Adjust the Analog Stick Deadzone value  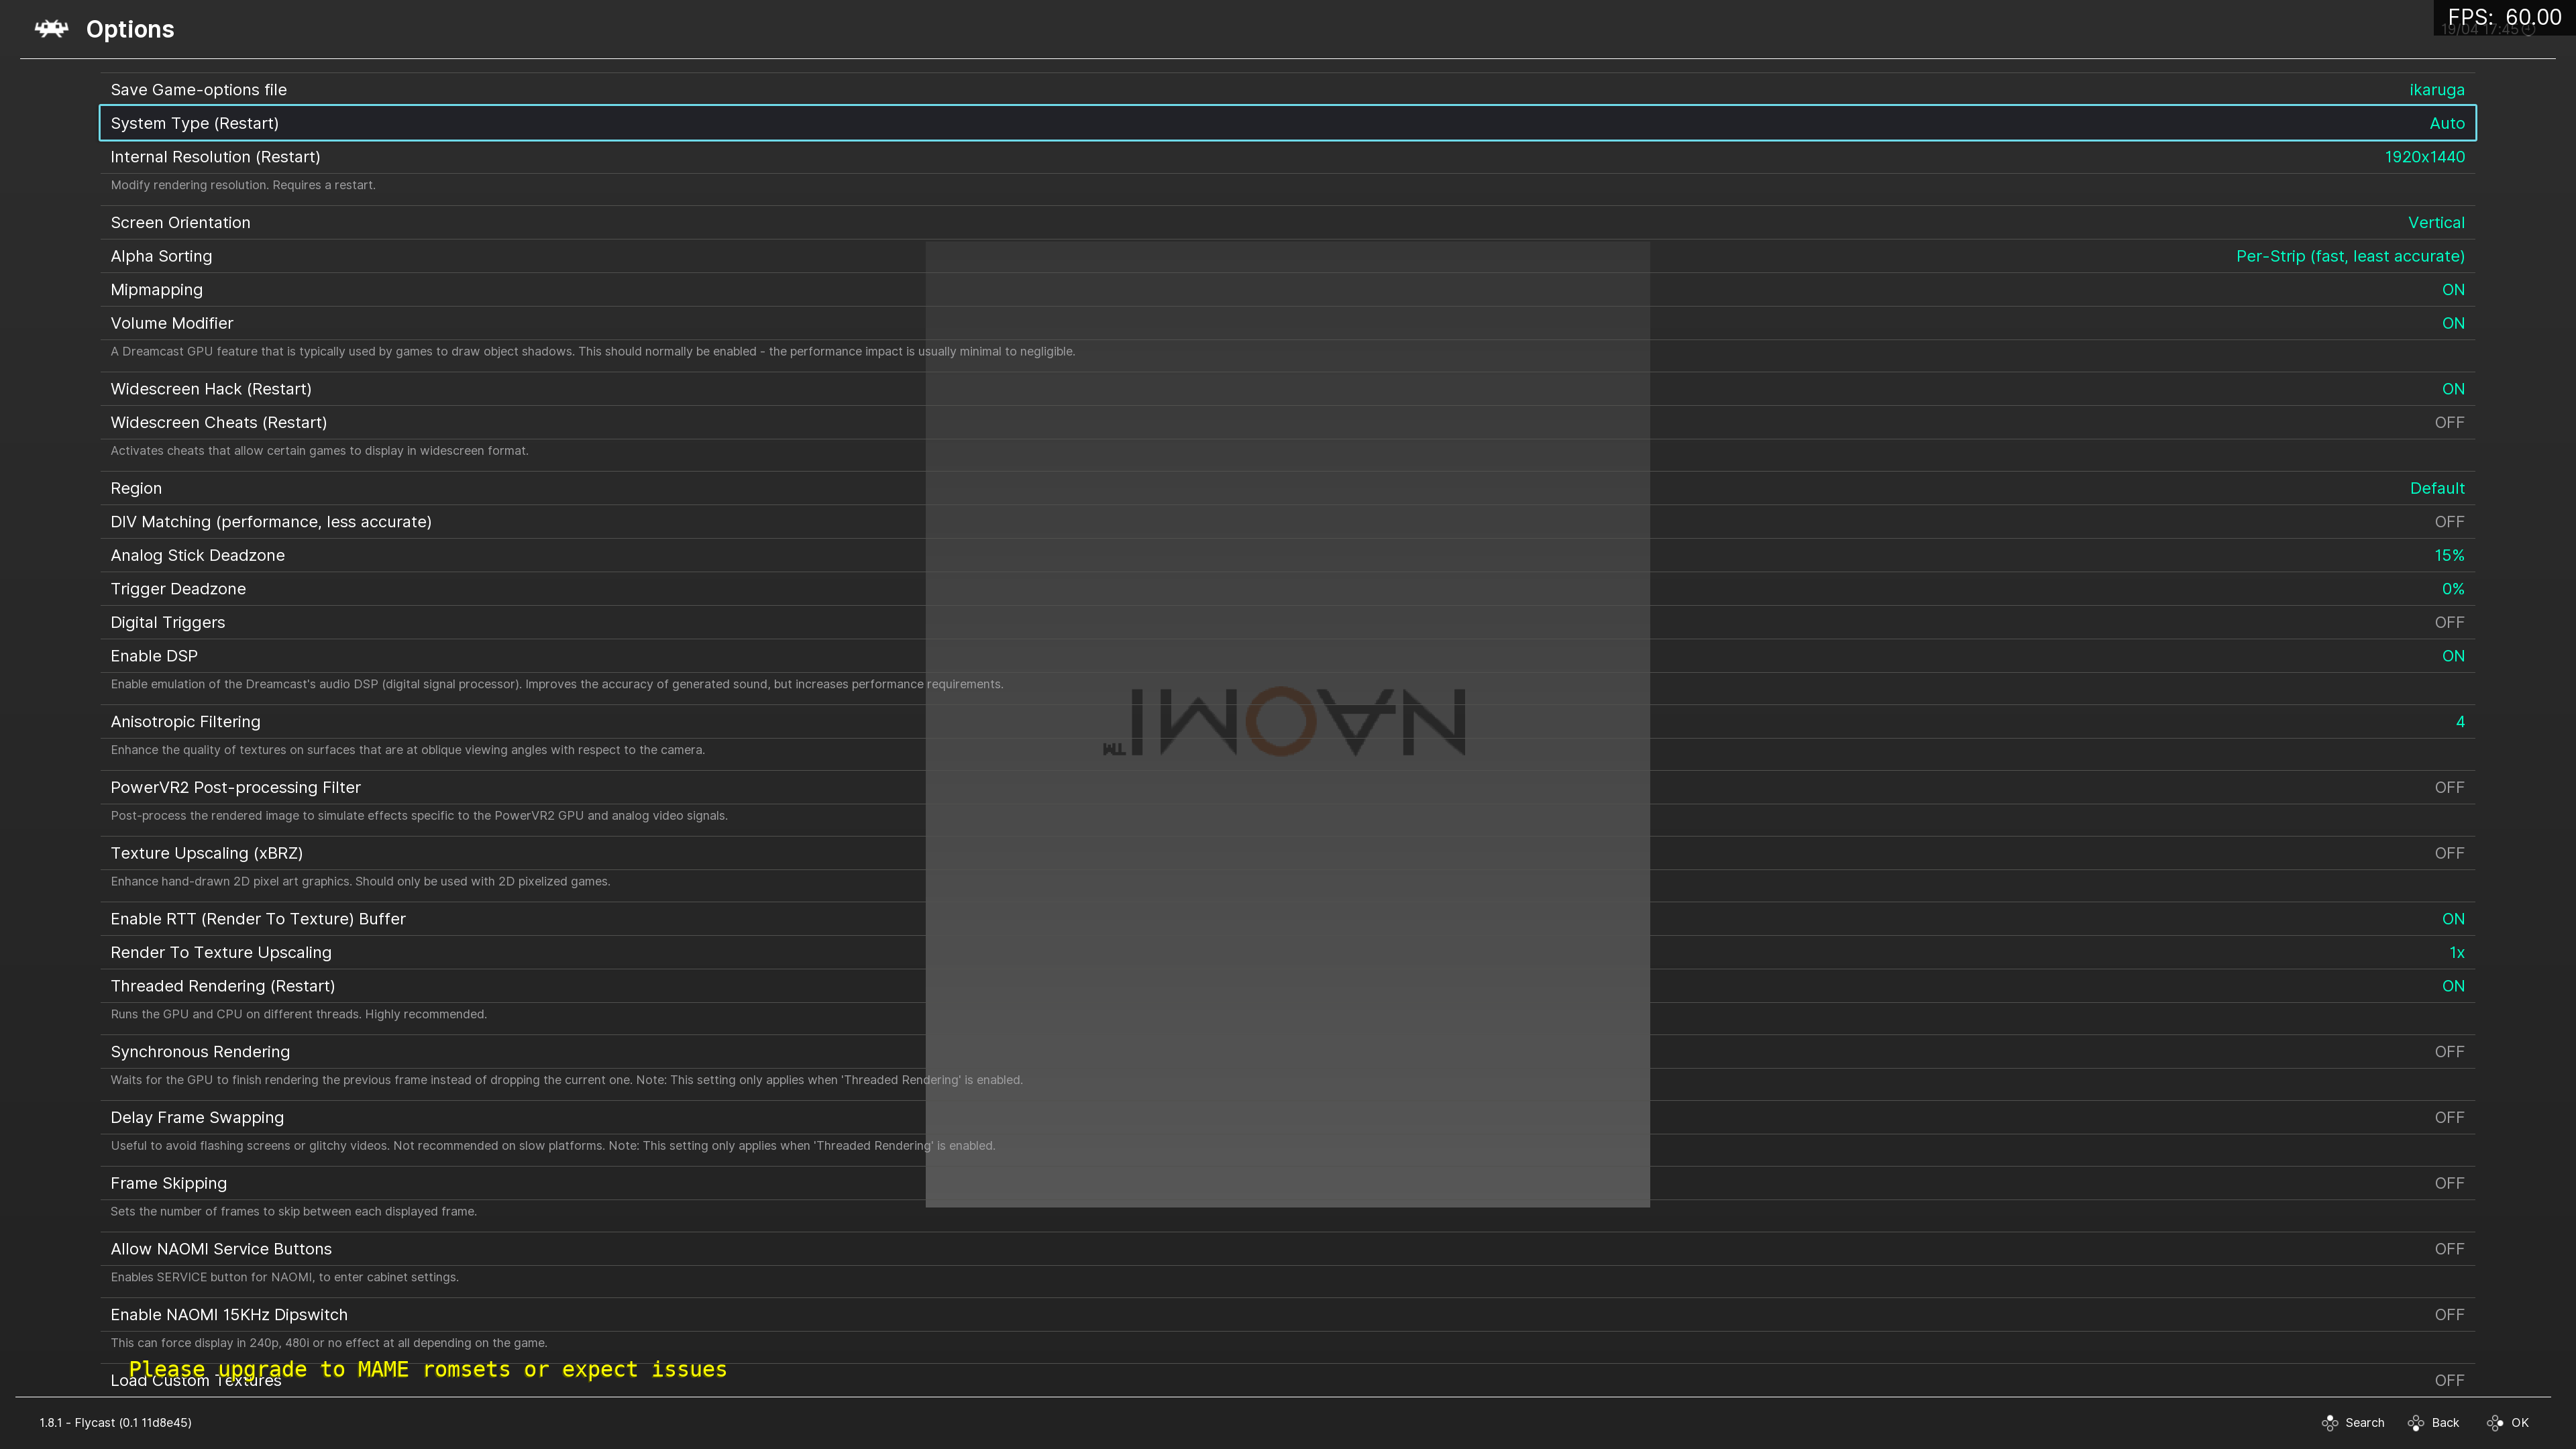coord(1287,555)
